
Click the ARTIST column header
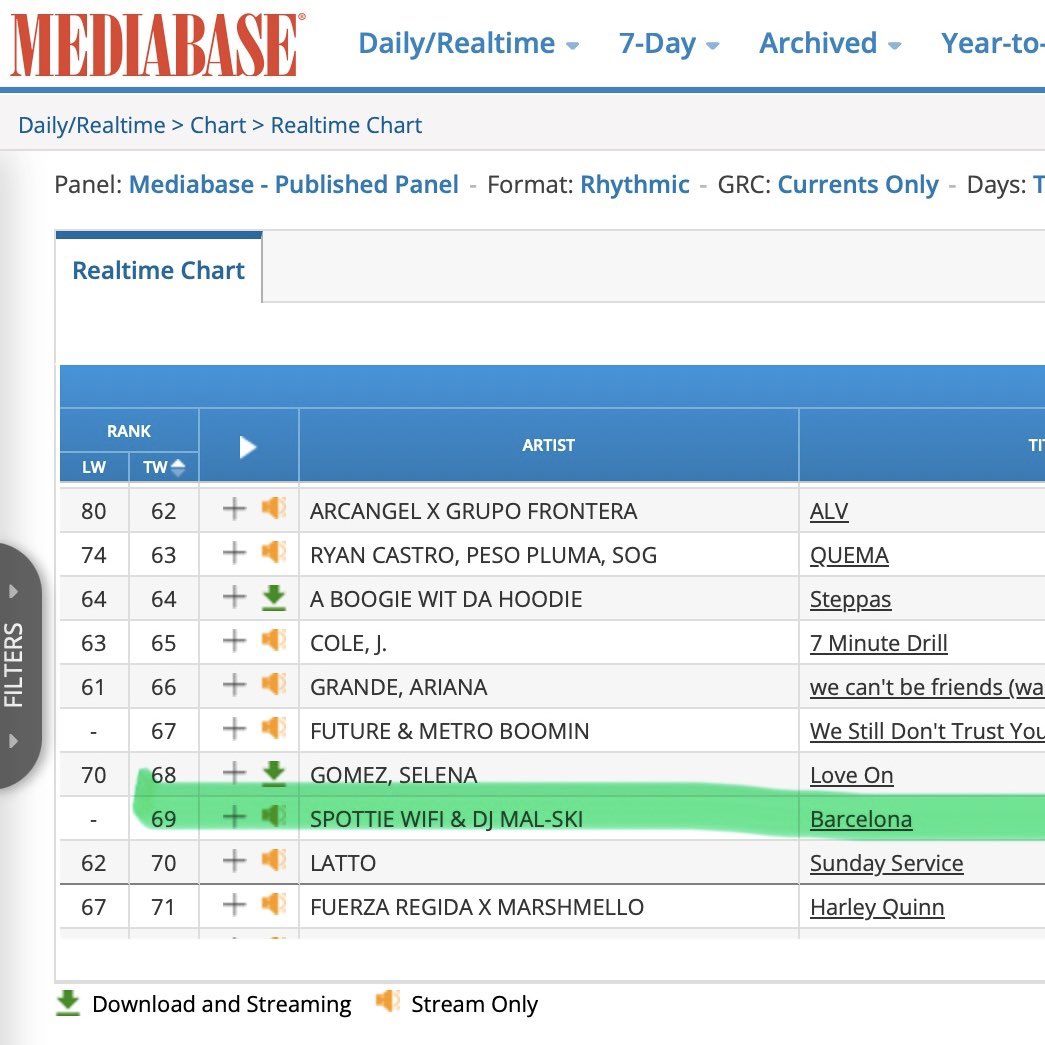[548, 445]
